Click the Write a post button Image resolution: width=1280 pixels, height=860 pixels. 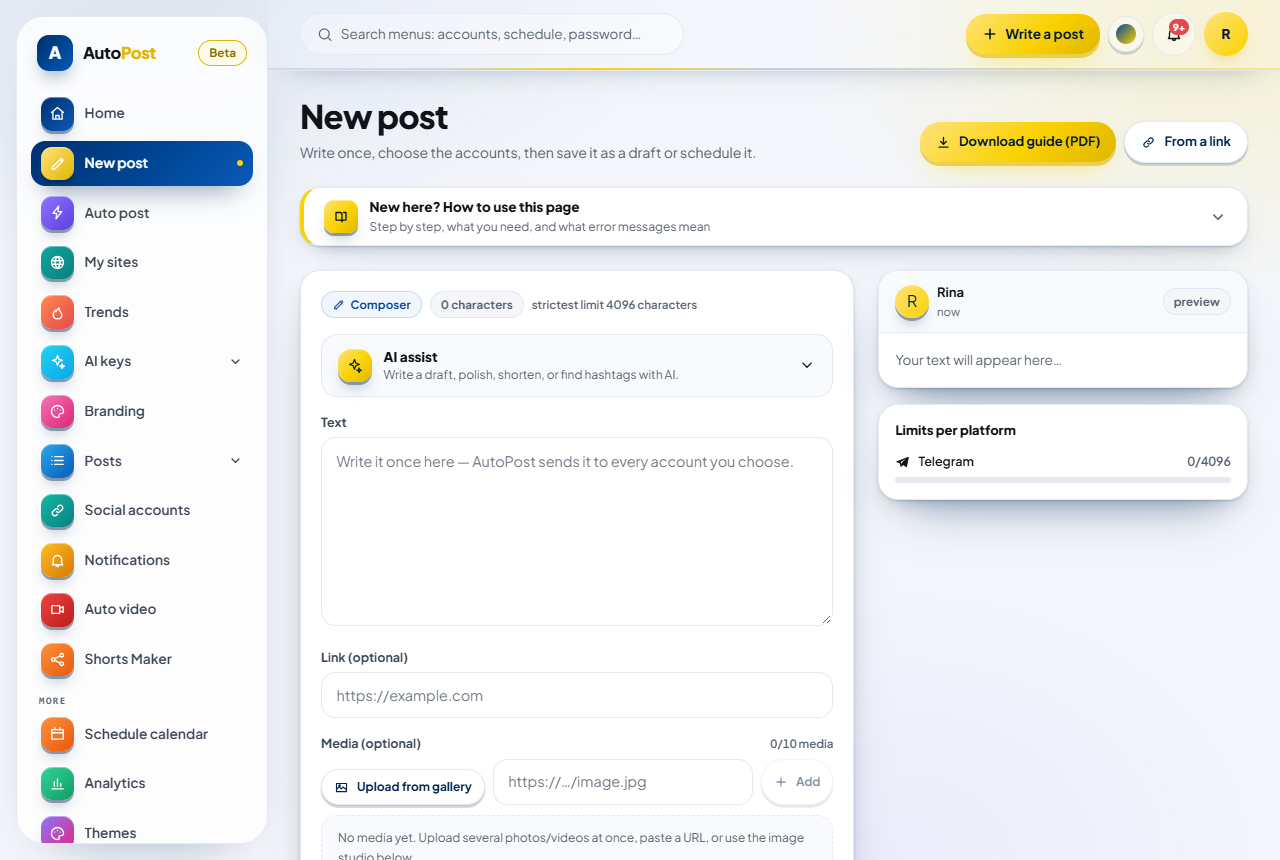point(1033,34)
